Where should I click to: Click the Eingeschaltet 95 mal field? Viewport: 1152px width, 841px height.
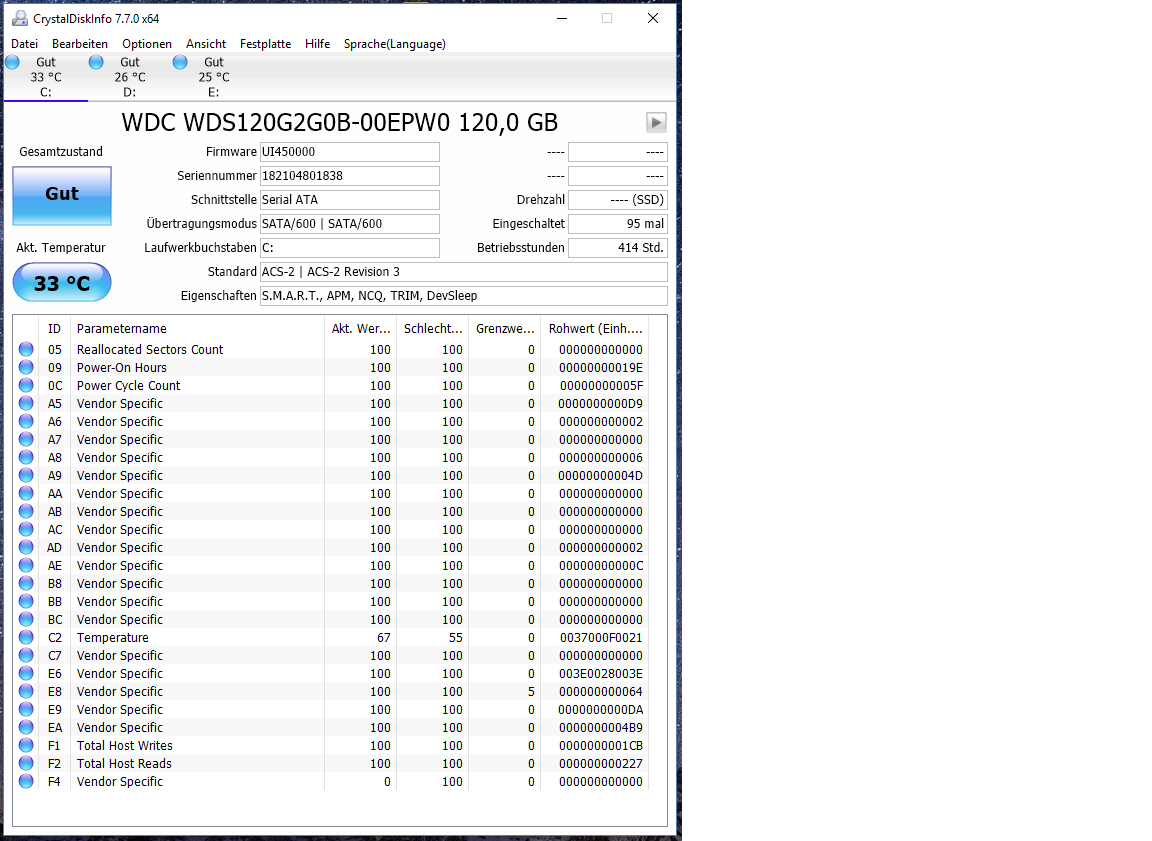tap(618, 224)
